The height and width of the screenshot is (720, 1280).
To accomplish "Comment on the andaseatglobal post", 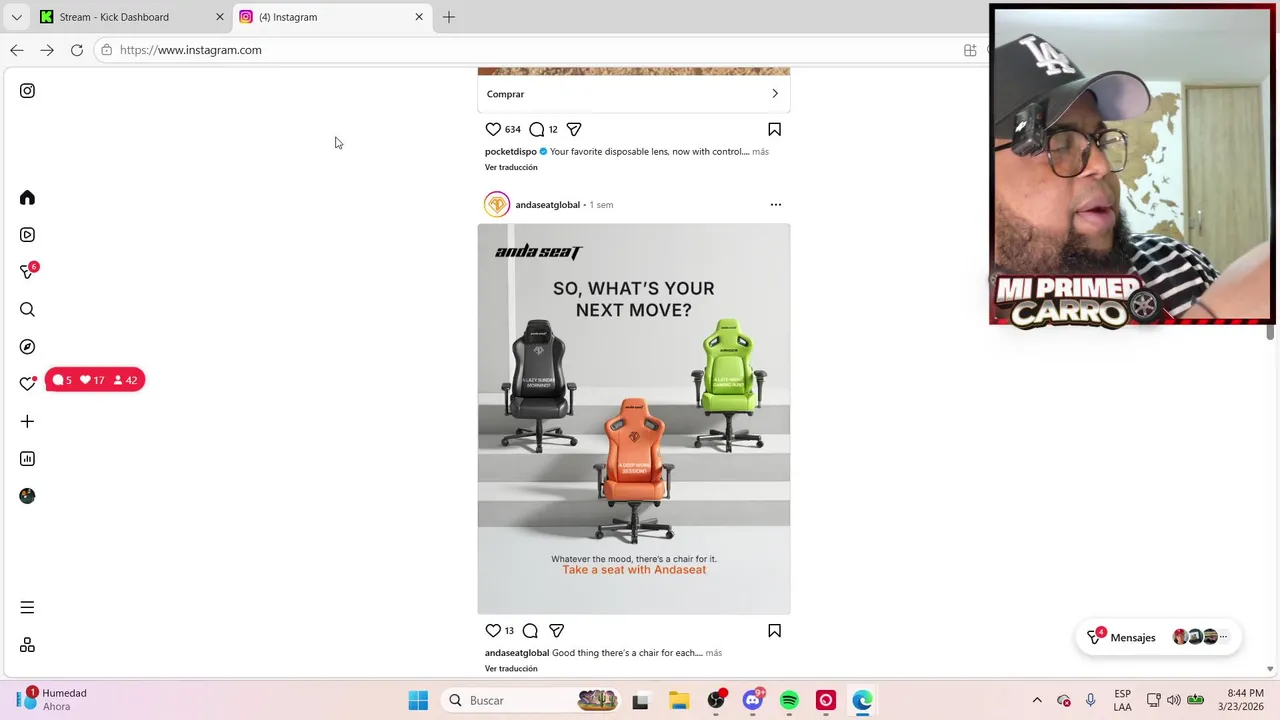I will tap(530, 631).
